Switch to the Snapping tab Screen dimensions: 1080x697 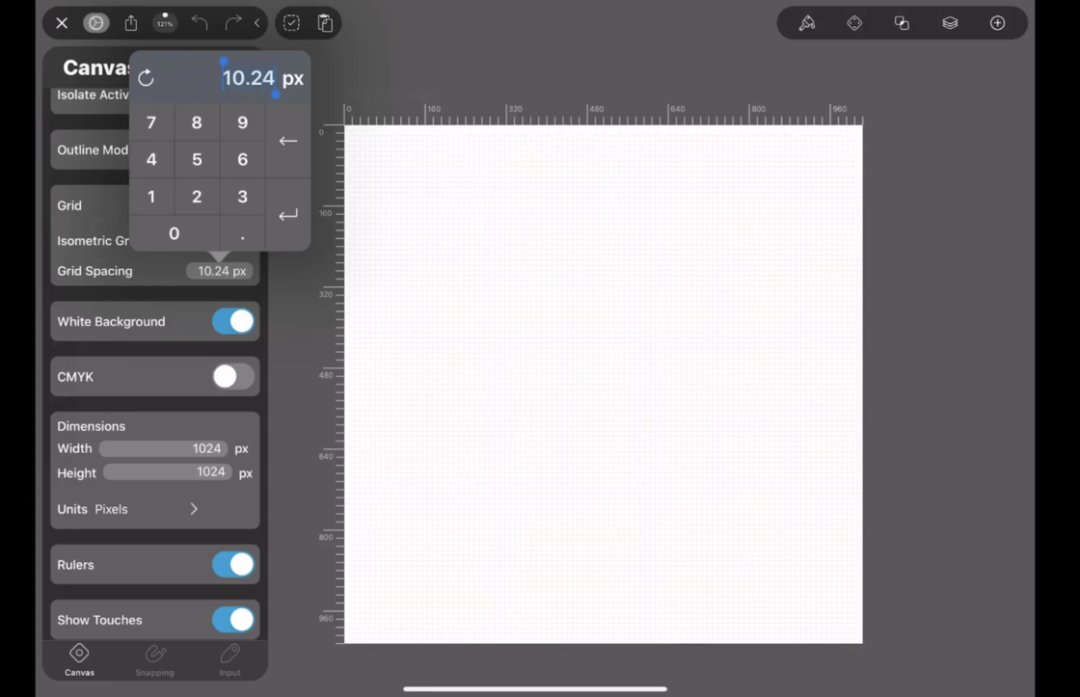(155, 660)
